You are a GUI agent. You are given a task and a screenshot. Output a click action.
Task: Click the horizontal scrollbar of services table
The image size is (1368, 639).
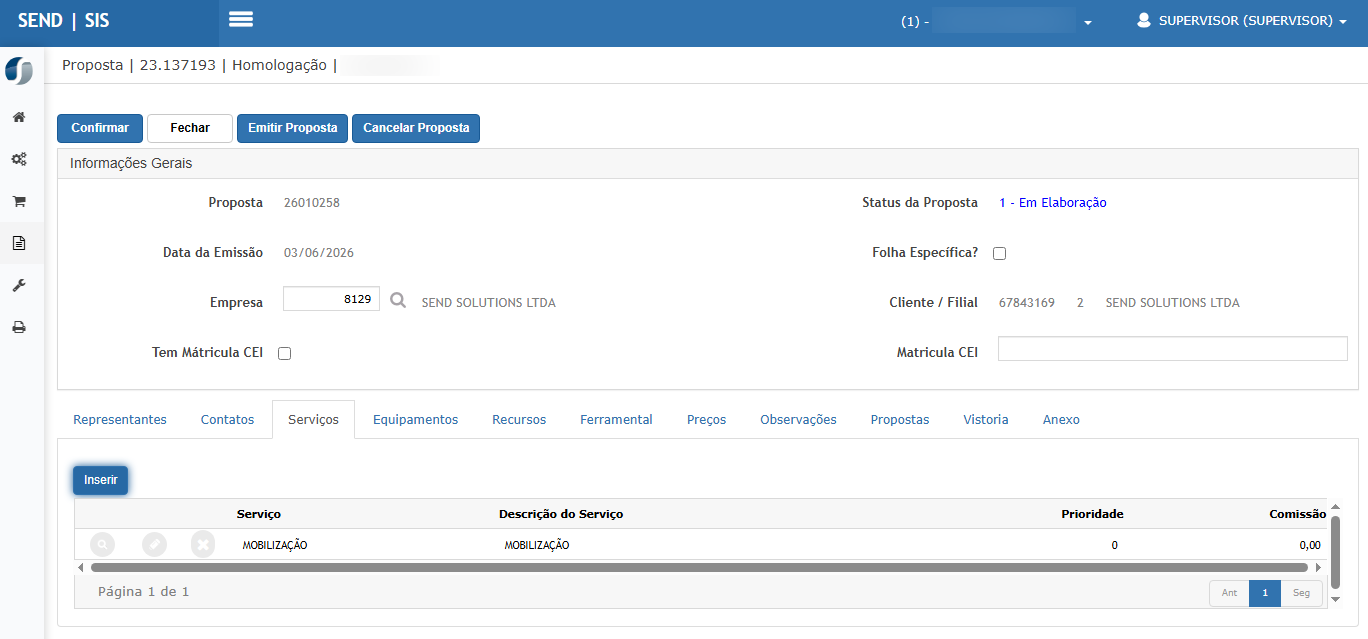(700, 567)
